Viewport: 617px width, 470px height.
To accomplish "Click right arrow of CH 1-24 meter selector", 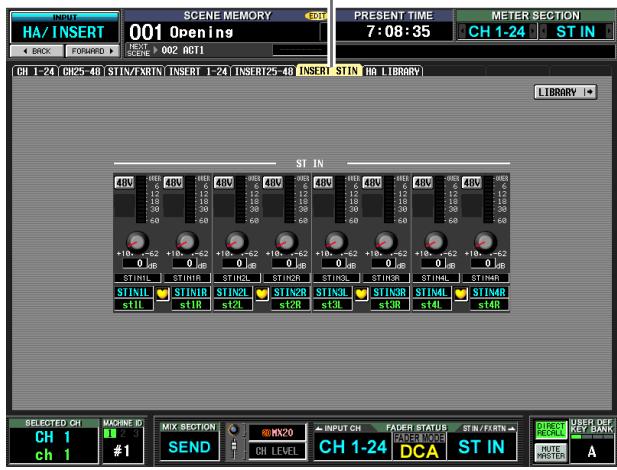I will point(533,31).
